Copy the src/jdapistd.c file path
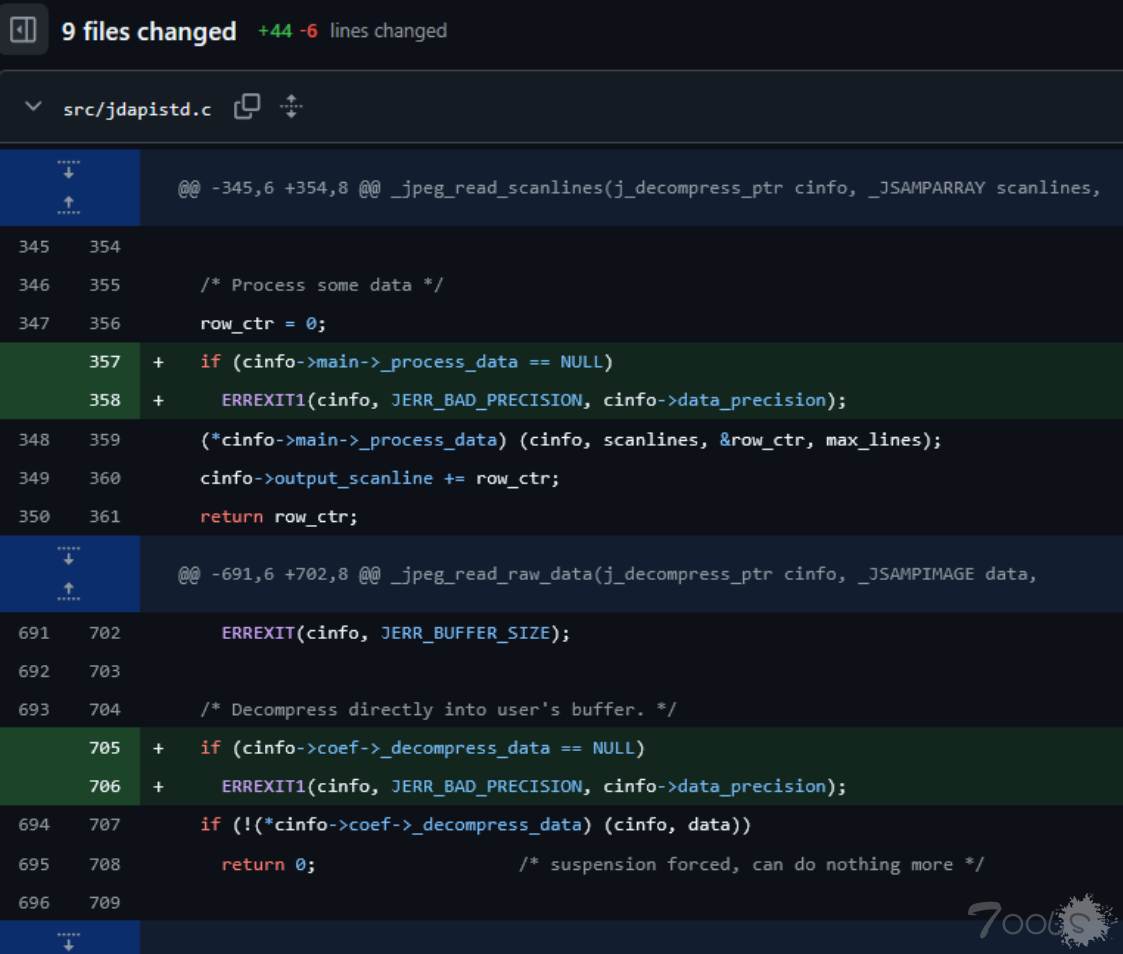 [x=246, y=107]
